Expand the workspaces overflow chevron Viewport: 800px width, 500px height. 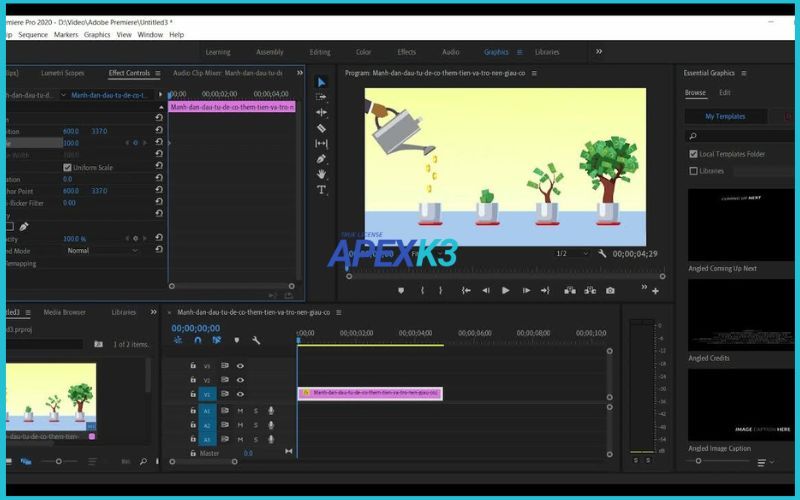tap(598, 52)
